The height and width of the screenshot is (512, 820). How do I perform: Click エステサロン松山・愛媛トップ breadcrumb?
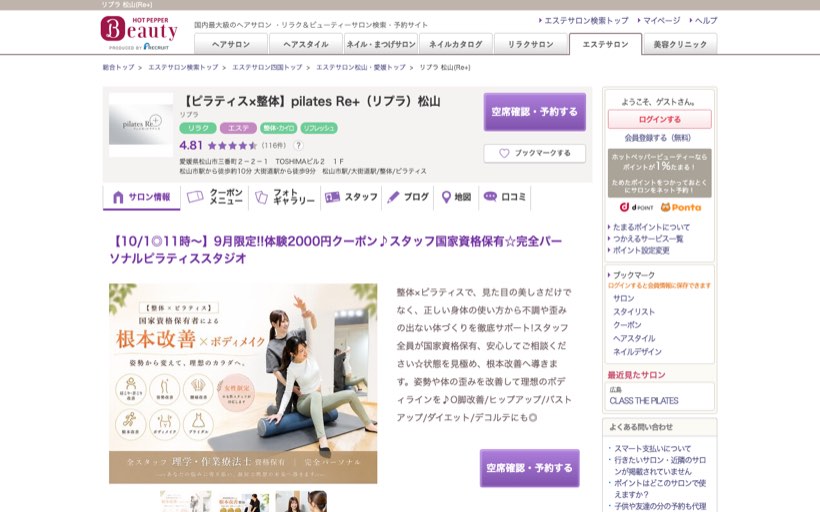pos(361,67)
